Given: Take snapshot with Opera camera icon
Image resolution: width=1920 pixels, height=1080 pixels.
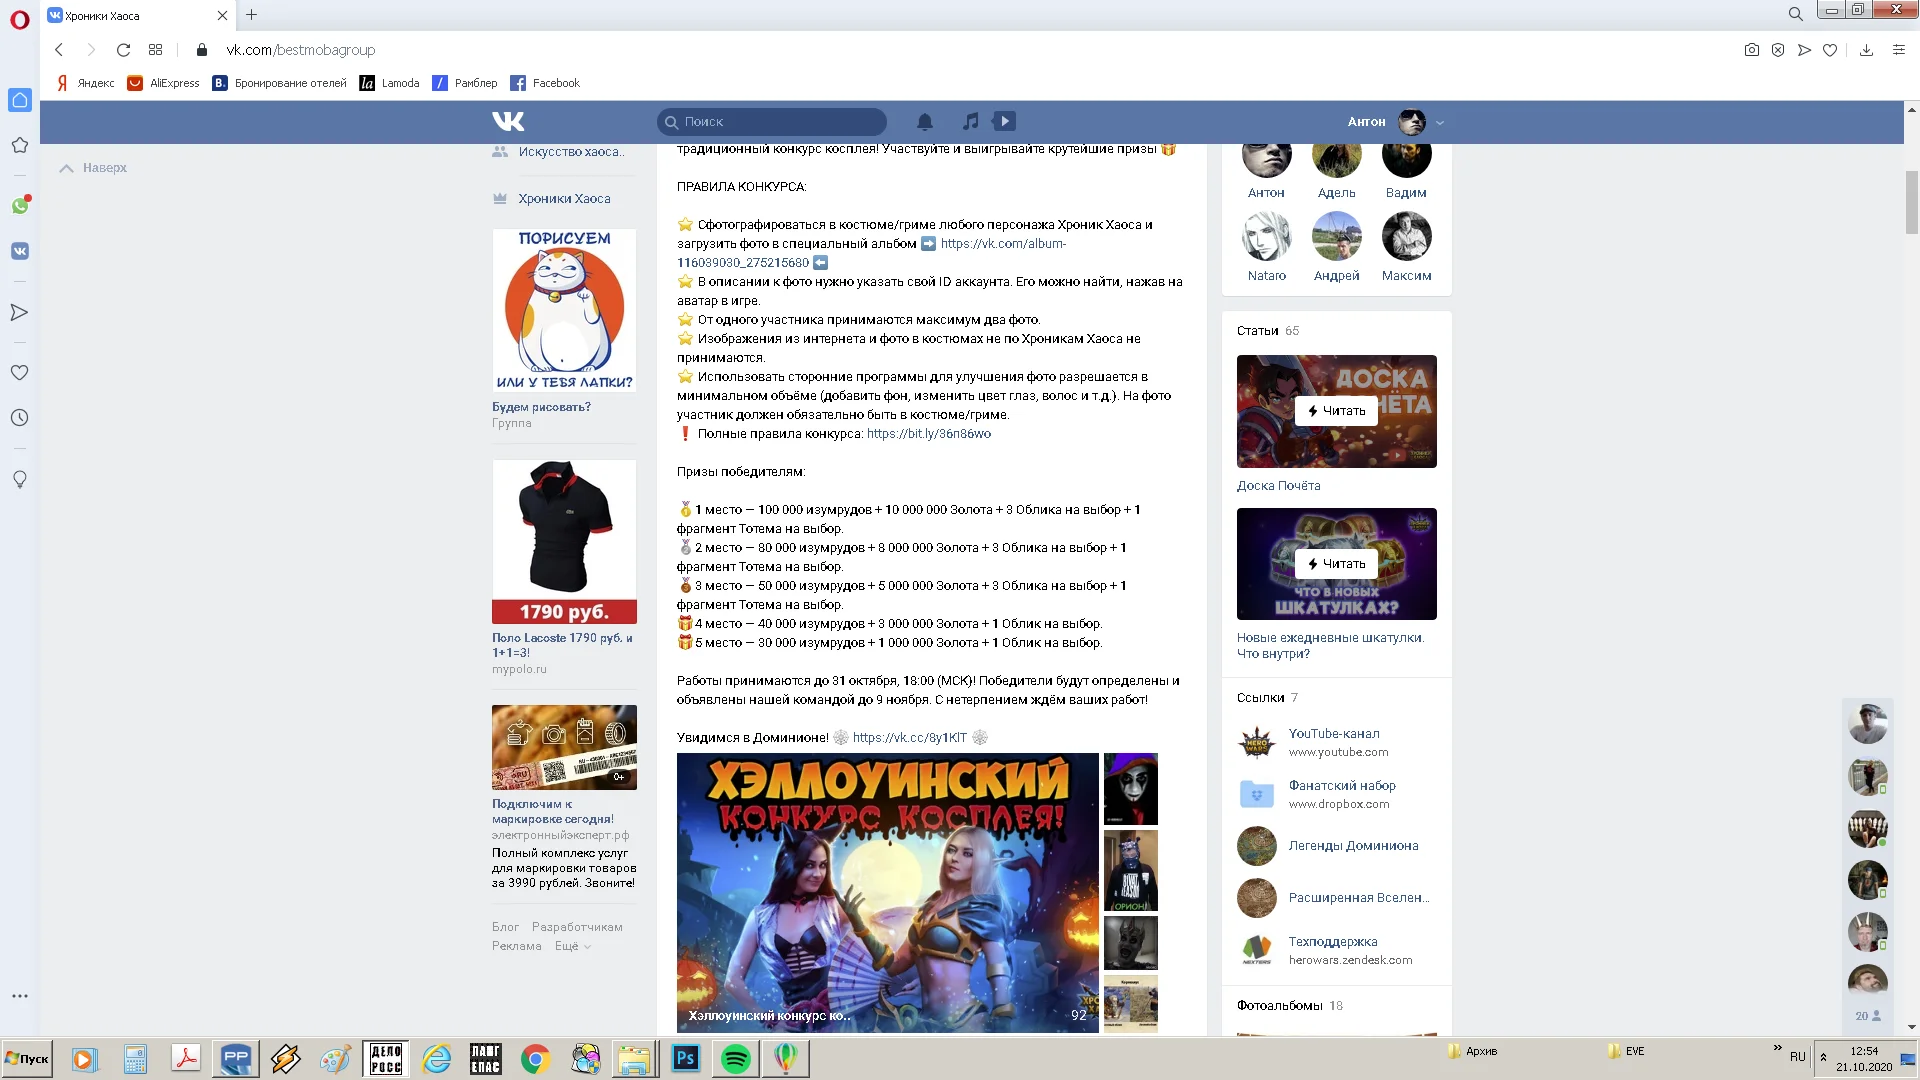Looking at the screenshot, I should pyautogui.click(x=1751, y=50).
